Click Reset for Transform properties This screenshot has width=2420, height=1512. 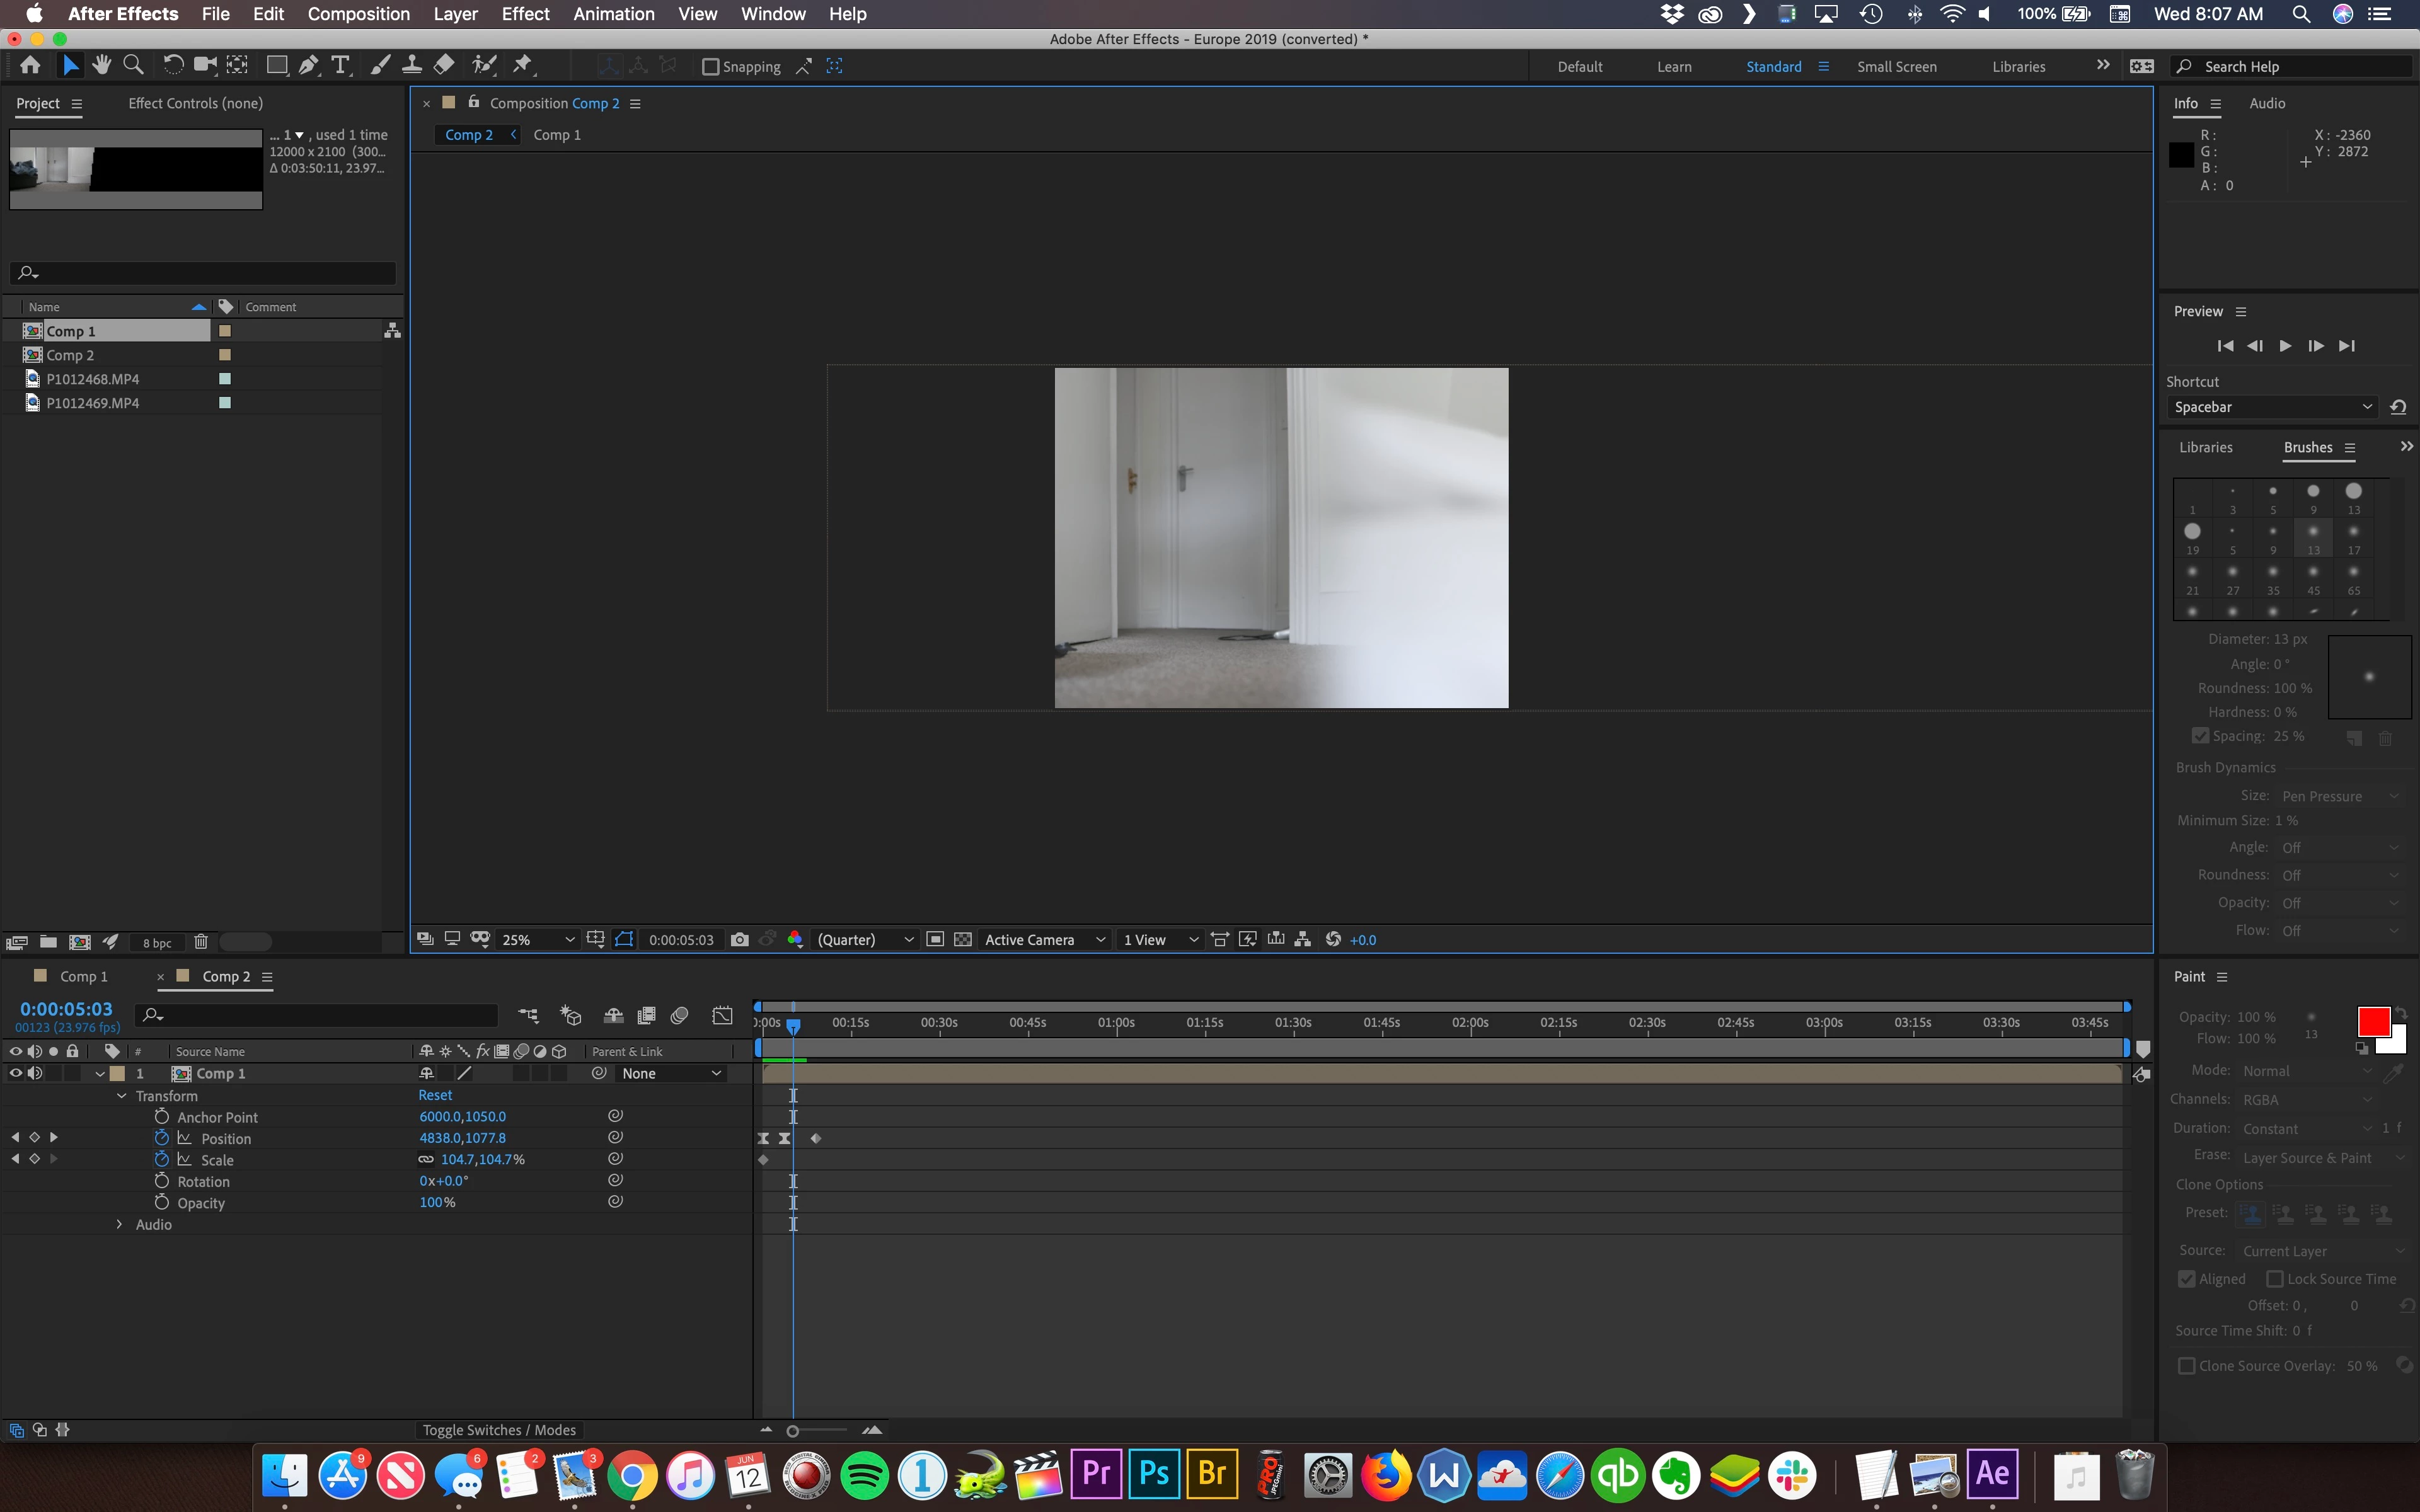[435, 1095]
